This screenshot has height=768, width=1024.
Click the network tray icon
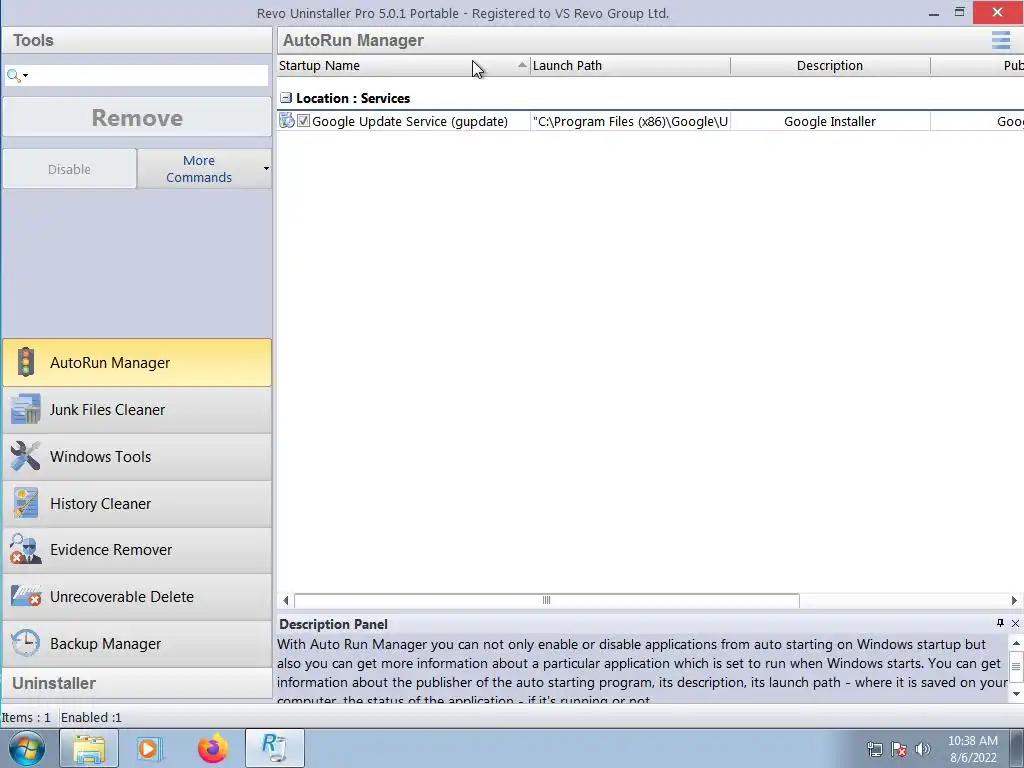pos(874,749)
